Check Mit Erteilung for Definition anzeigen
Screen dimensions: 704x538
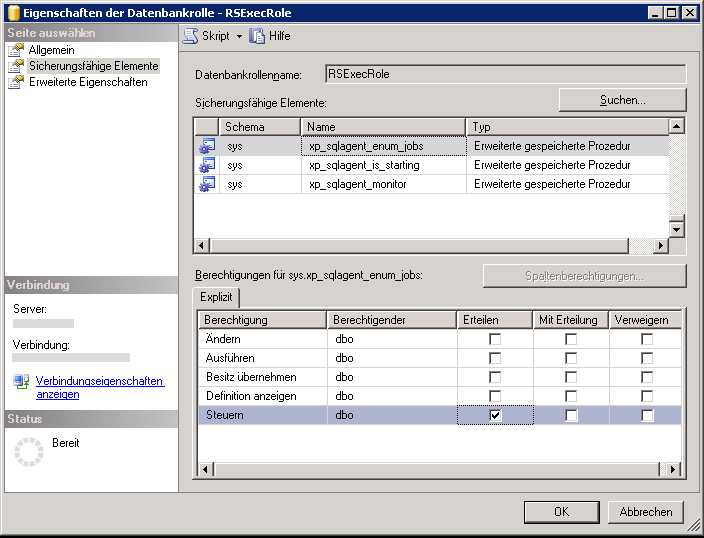571,396
